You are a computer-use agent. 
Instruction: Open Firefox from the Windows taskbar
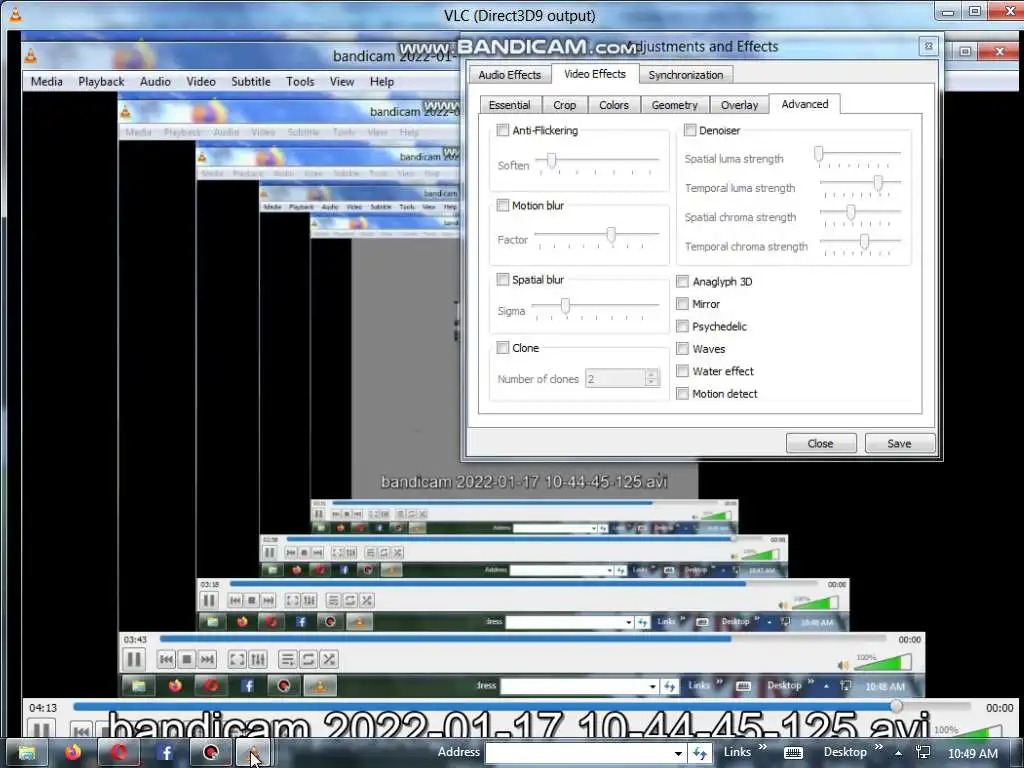[x=72, y=753]
